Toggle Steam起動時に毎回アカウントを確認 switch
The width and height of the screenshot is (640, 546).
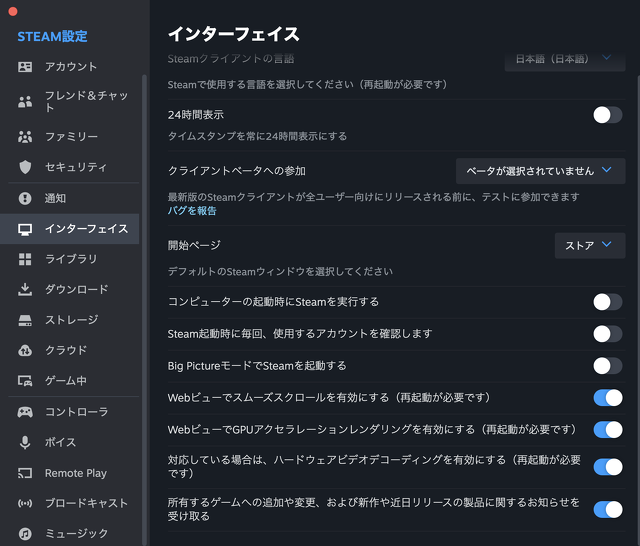point(607,334)
